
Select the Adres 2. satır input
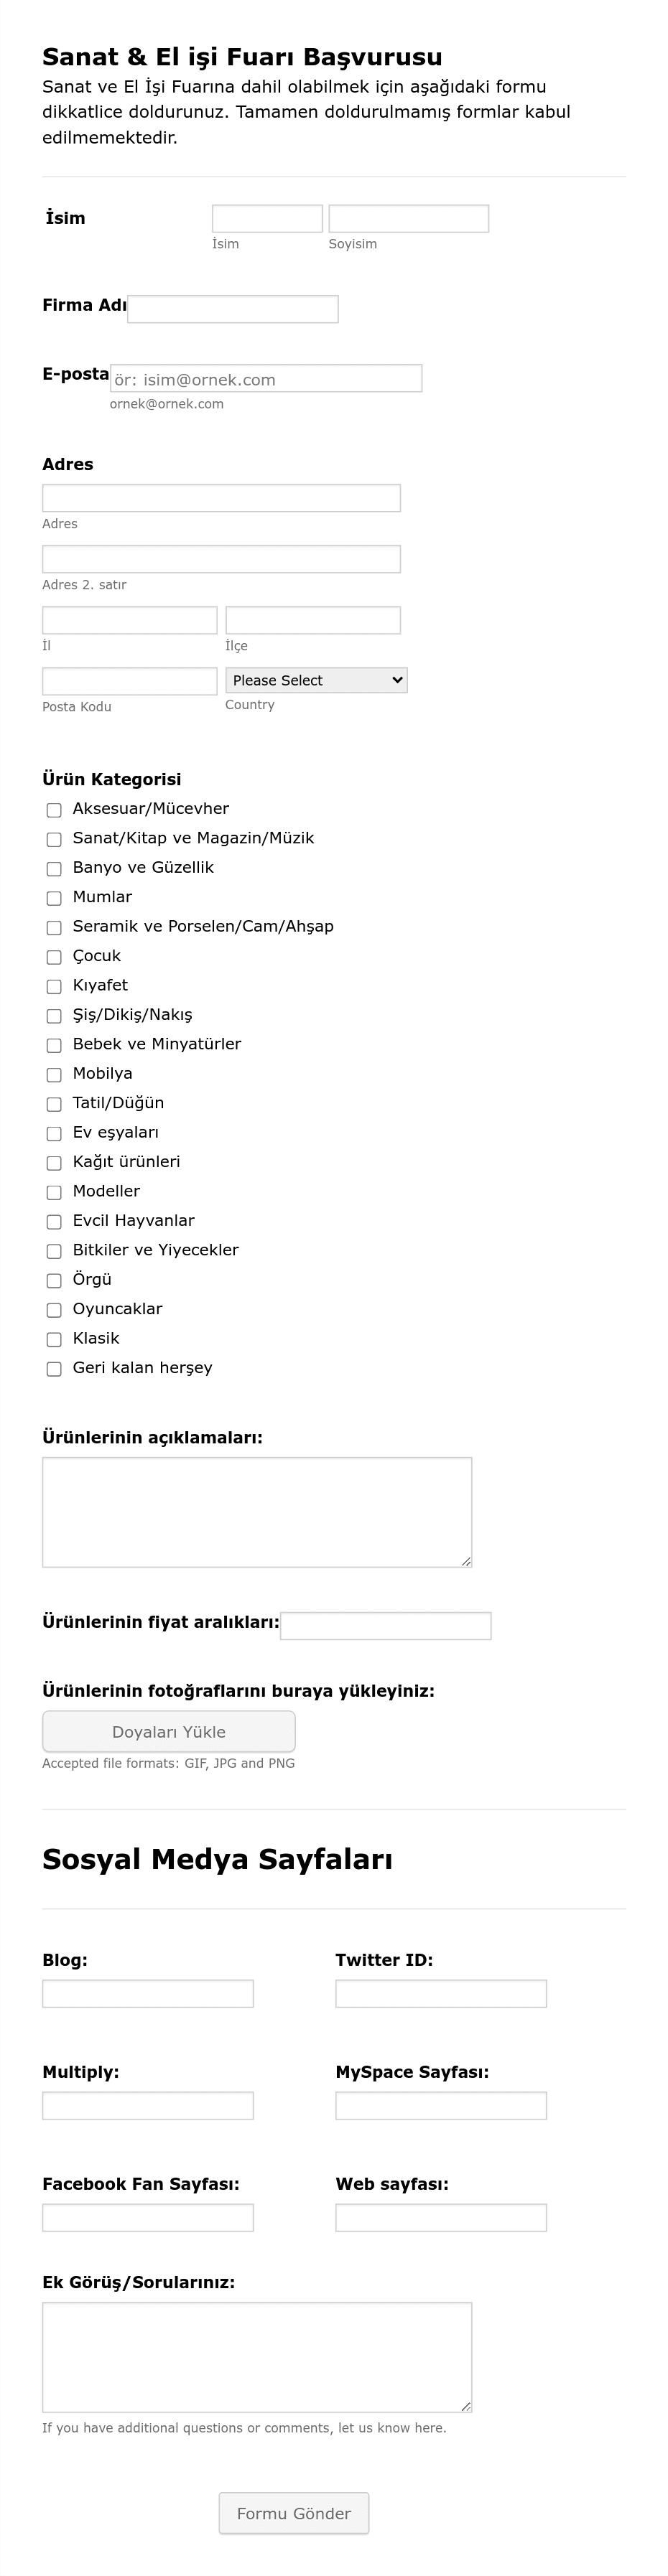pyautogui.click(x=221, y=559)
